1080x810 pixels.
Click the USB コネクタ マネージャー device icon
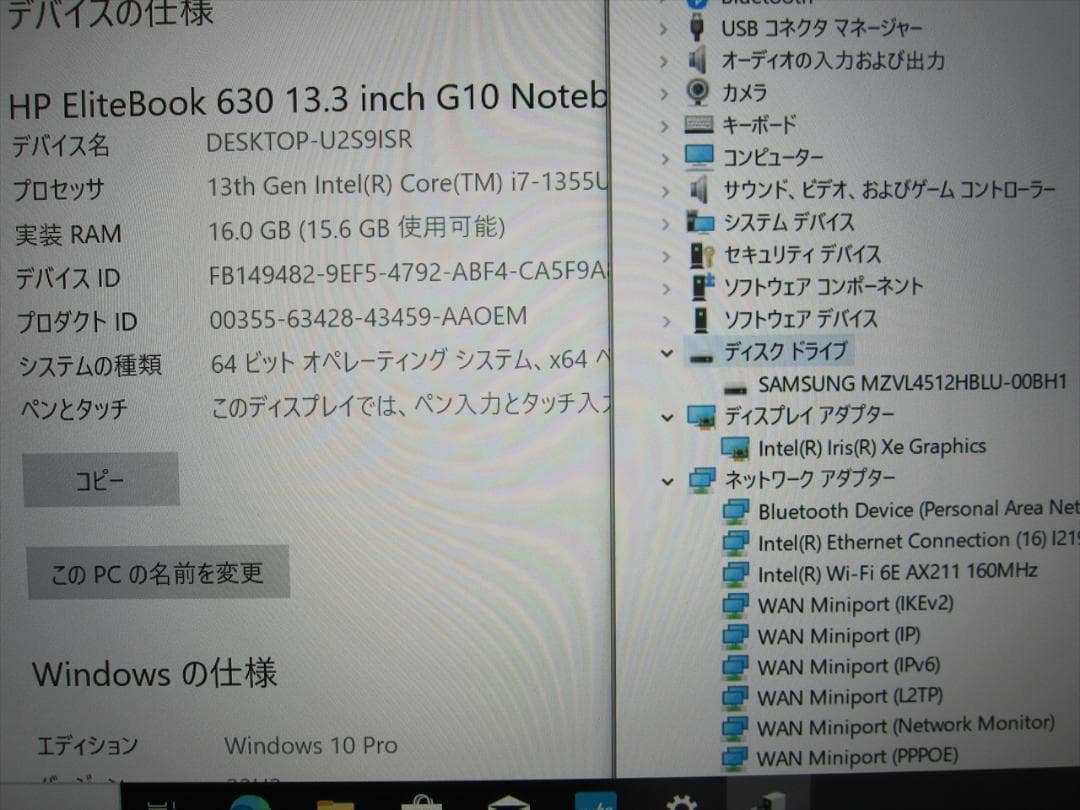pyautogui.click(x=696, y=27)
